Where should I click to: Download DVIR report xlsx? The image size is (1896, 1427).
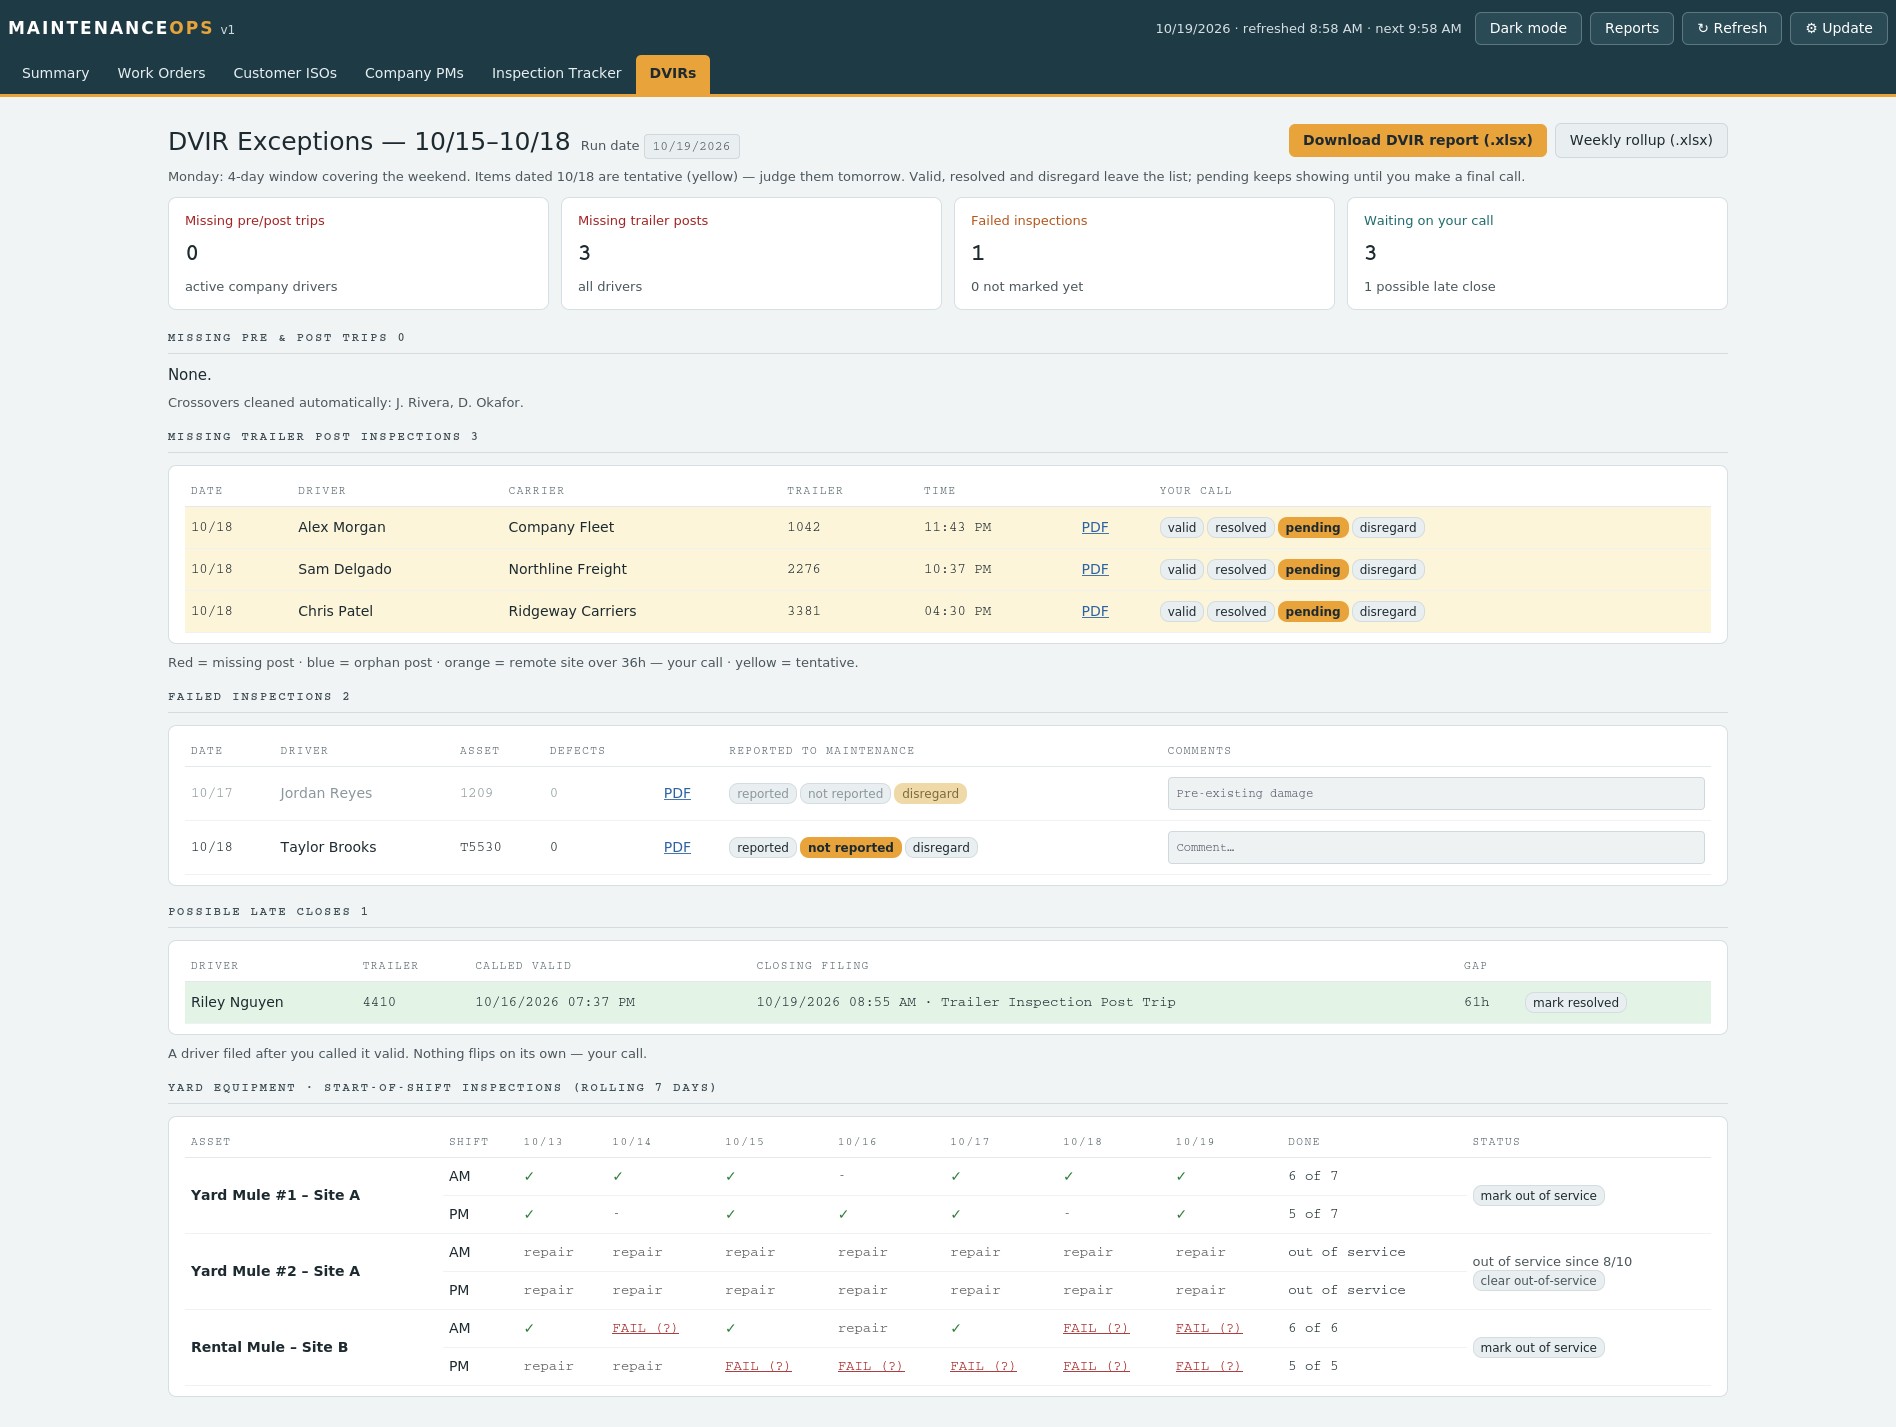(x=1417, y=140)
